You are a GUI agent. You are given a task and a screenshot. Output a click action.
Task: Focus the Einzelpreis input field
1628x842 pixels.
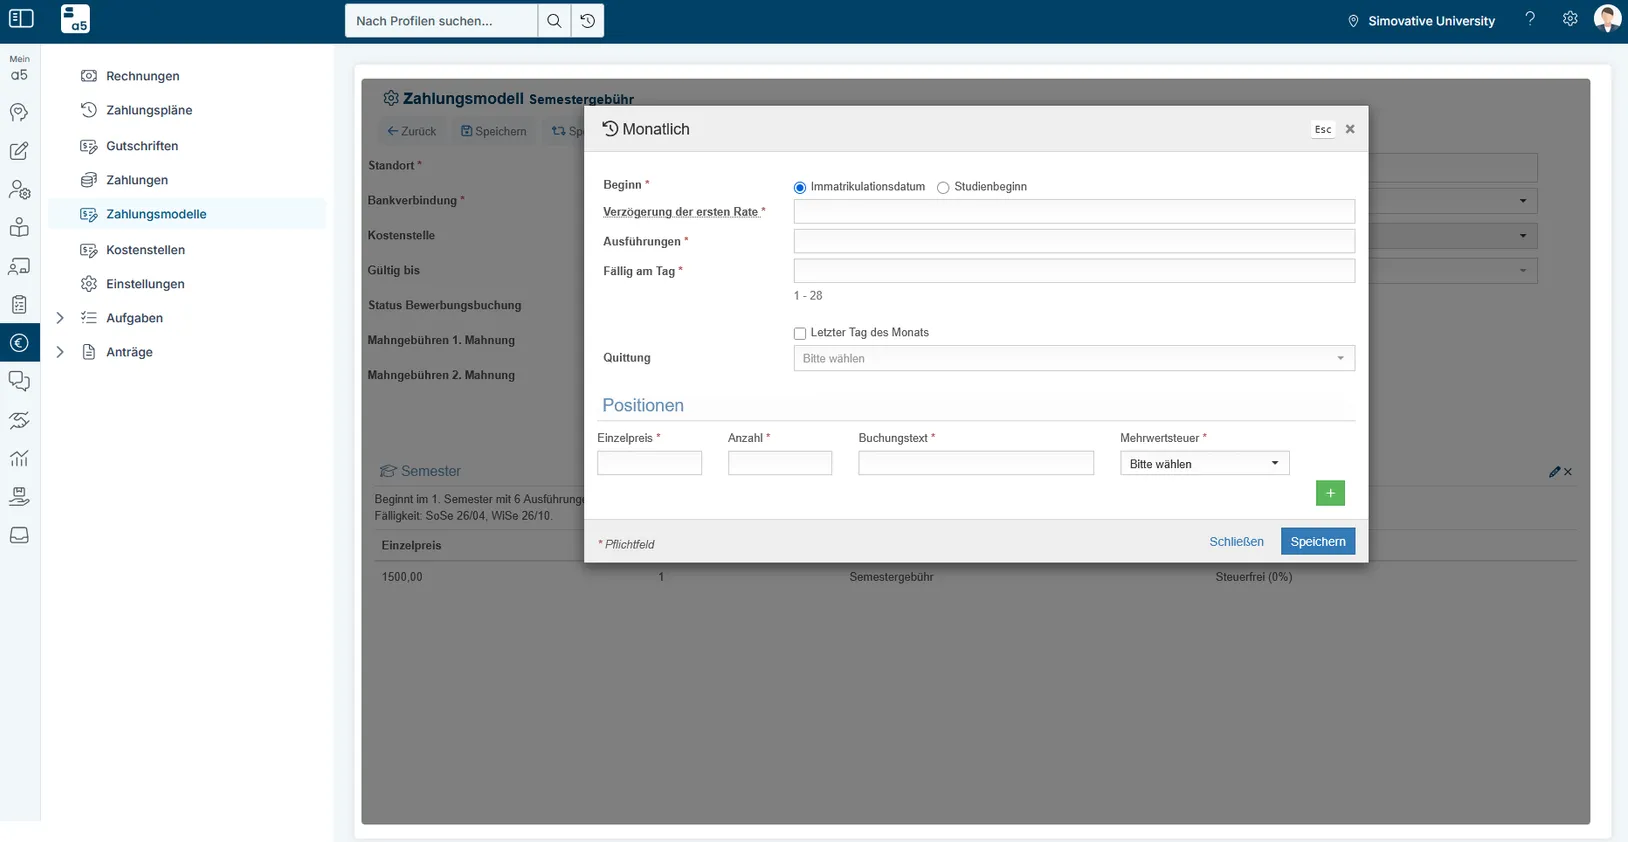pyautogui.click(x=649, y=463)
